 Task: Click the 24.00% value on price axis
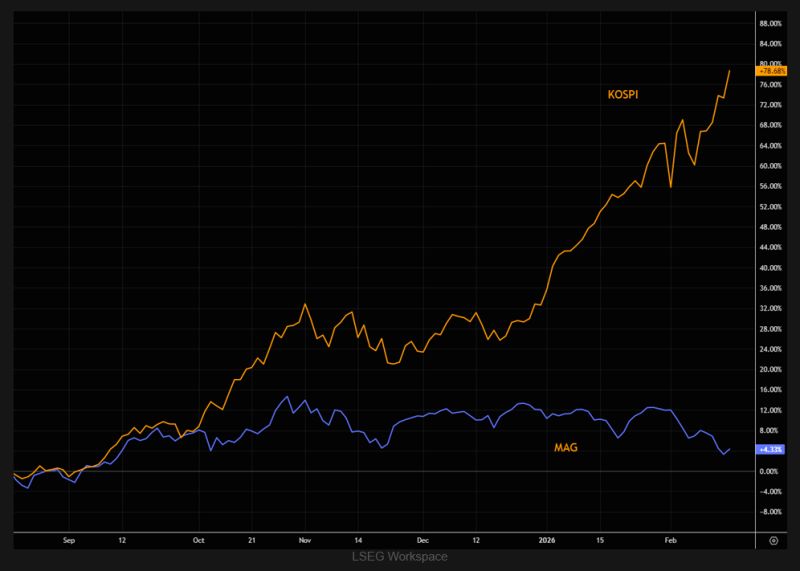(x=770, y=349)
